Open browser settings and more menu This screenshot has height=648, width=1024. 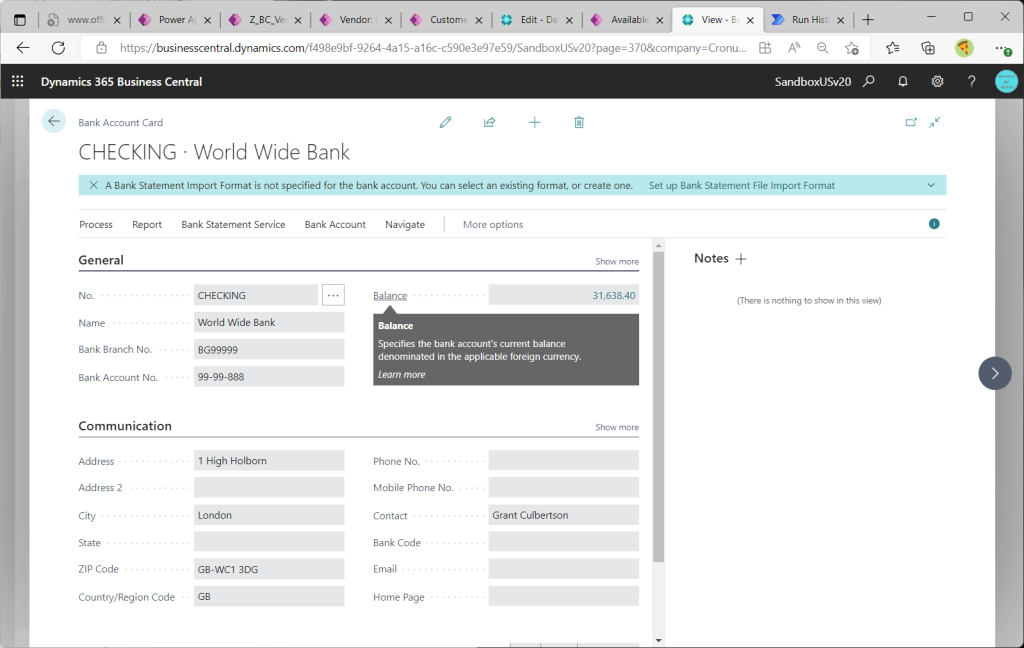coord(1002,48)
